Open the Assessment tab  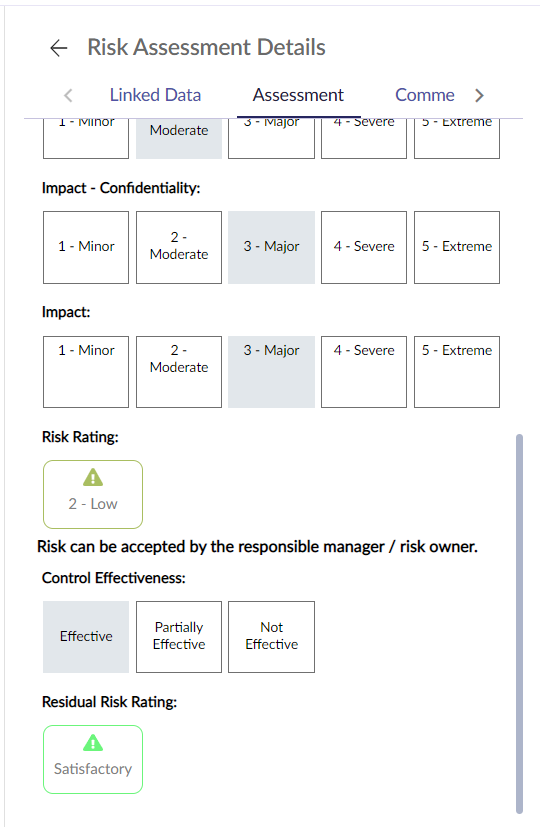[298, 95]
